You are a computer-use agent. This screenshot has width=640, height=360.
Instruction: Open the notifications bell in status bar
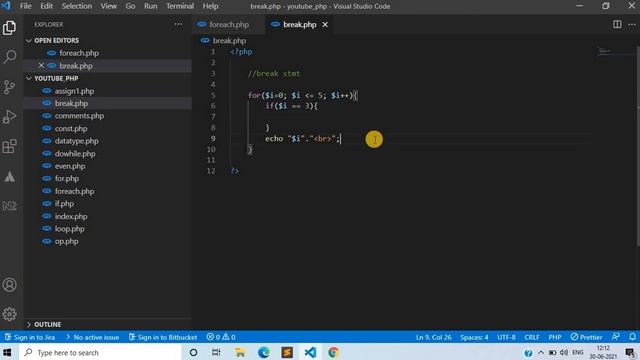(632, 337)
